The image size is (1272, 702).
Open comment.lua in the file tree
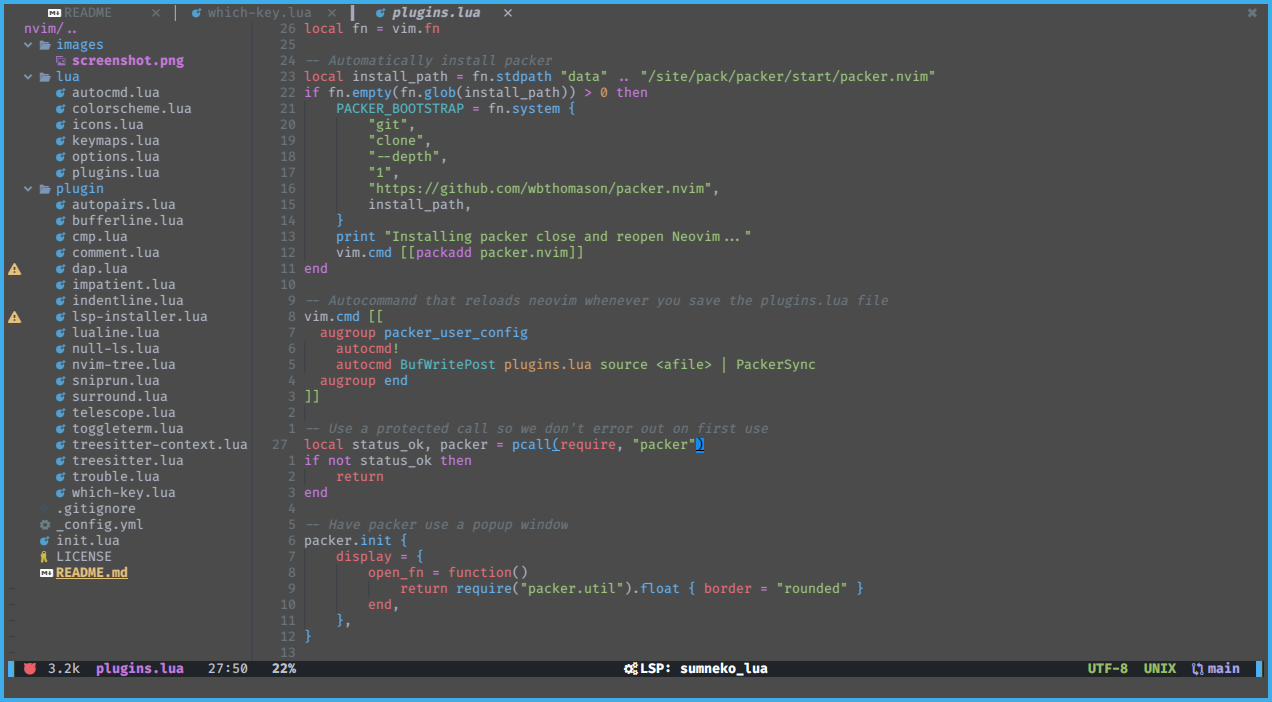(115, 253)
